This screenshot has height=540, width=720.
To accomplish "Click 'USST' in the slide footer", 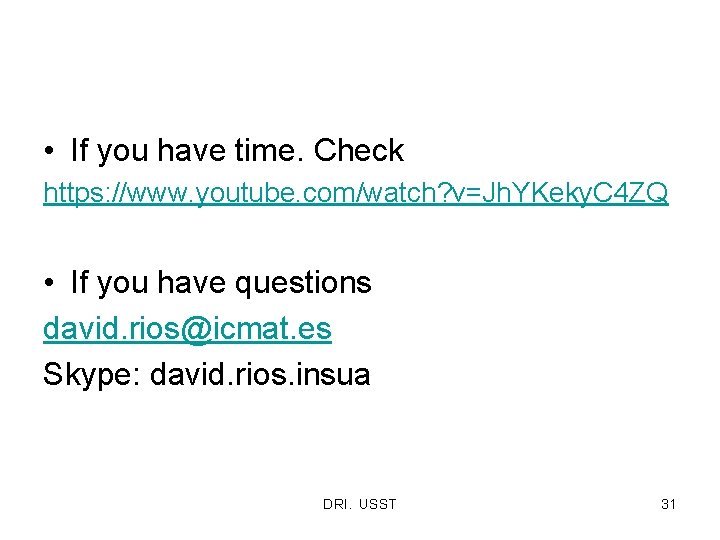I will [x=377, y=504].
